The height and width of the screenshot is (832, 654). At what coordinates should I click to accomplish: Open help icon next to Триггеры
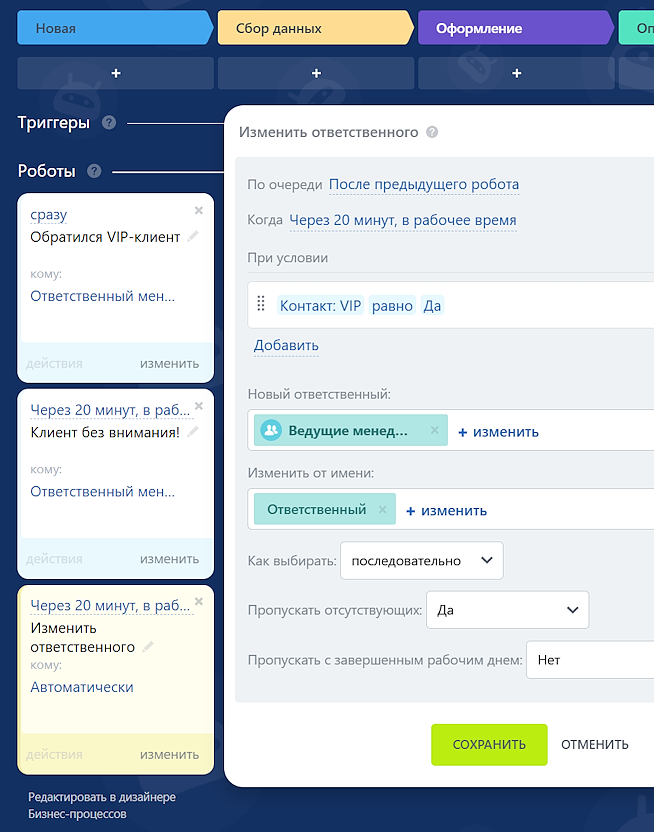click(x=109, y=123)
